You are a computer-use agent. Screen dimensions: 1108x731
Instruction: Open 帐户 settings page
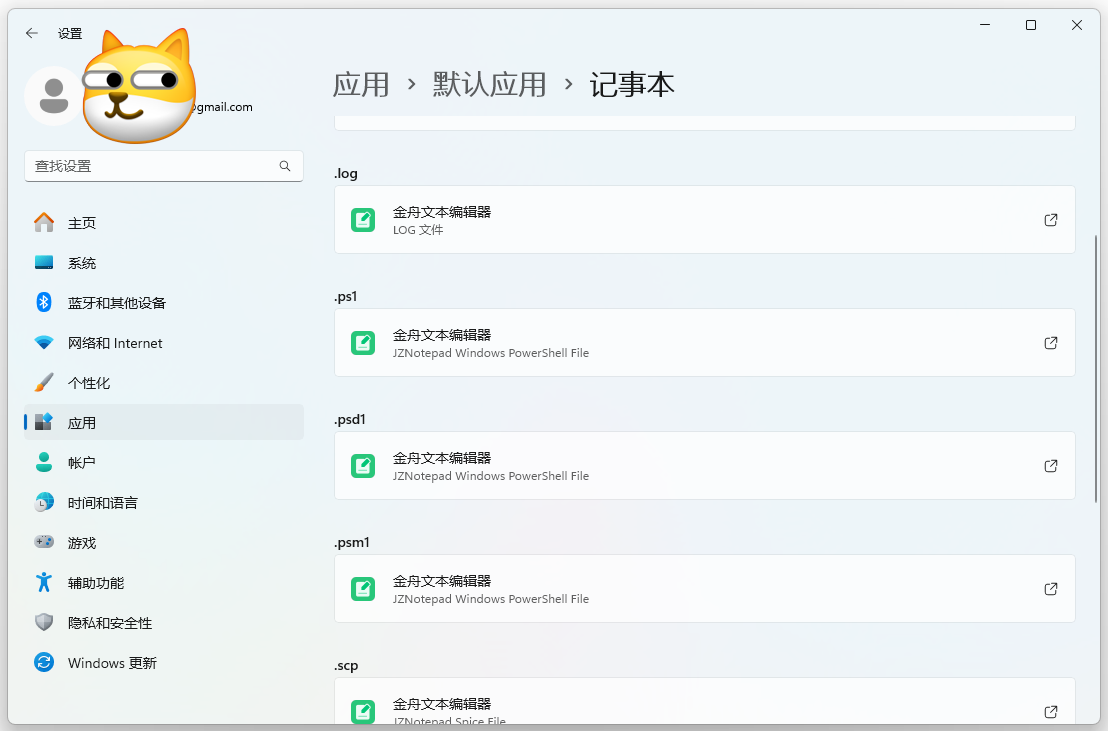164,462
